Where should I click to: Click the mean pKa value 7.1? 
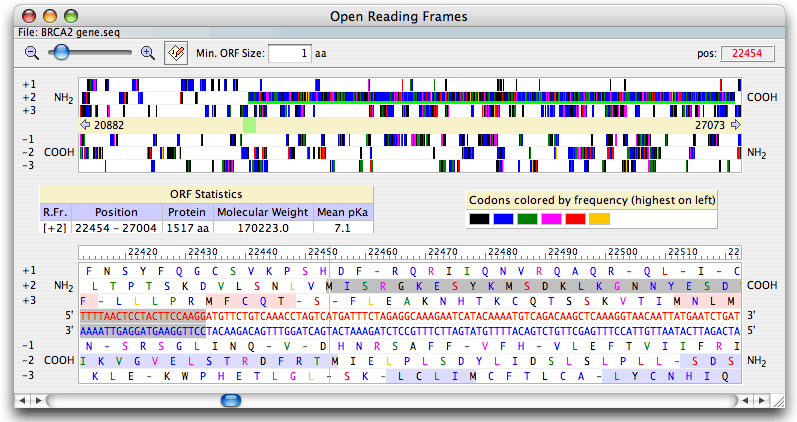[343, 227]
